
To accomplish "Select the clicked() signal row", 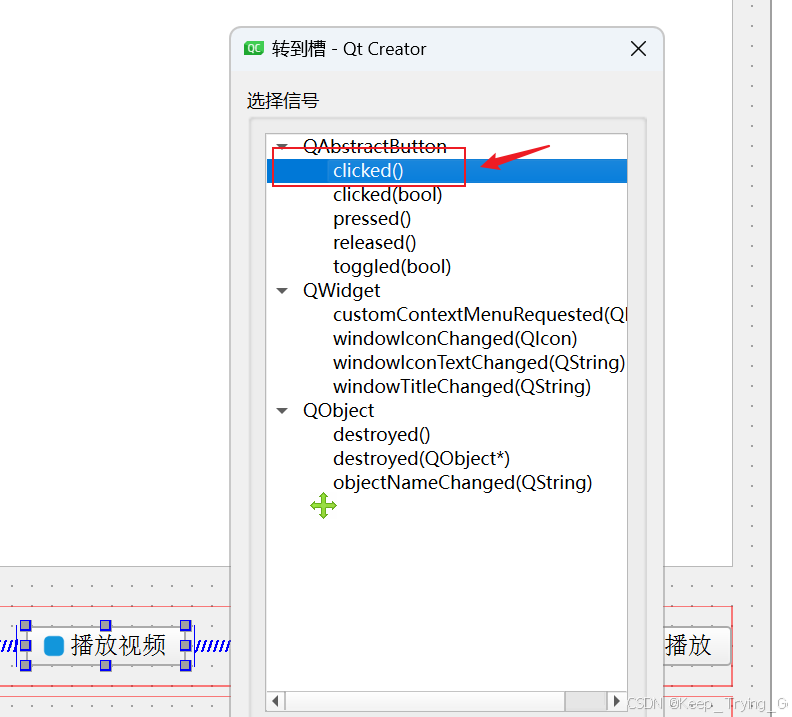I will (447, 171).
